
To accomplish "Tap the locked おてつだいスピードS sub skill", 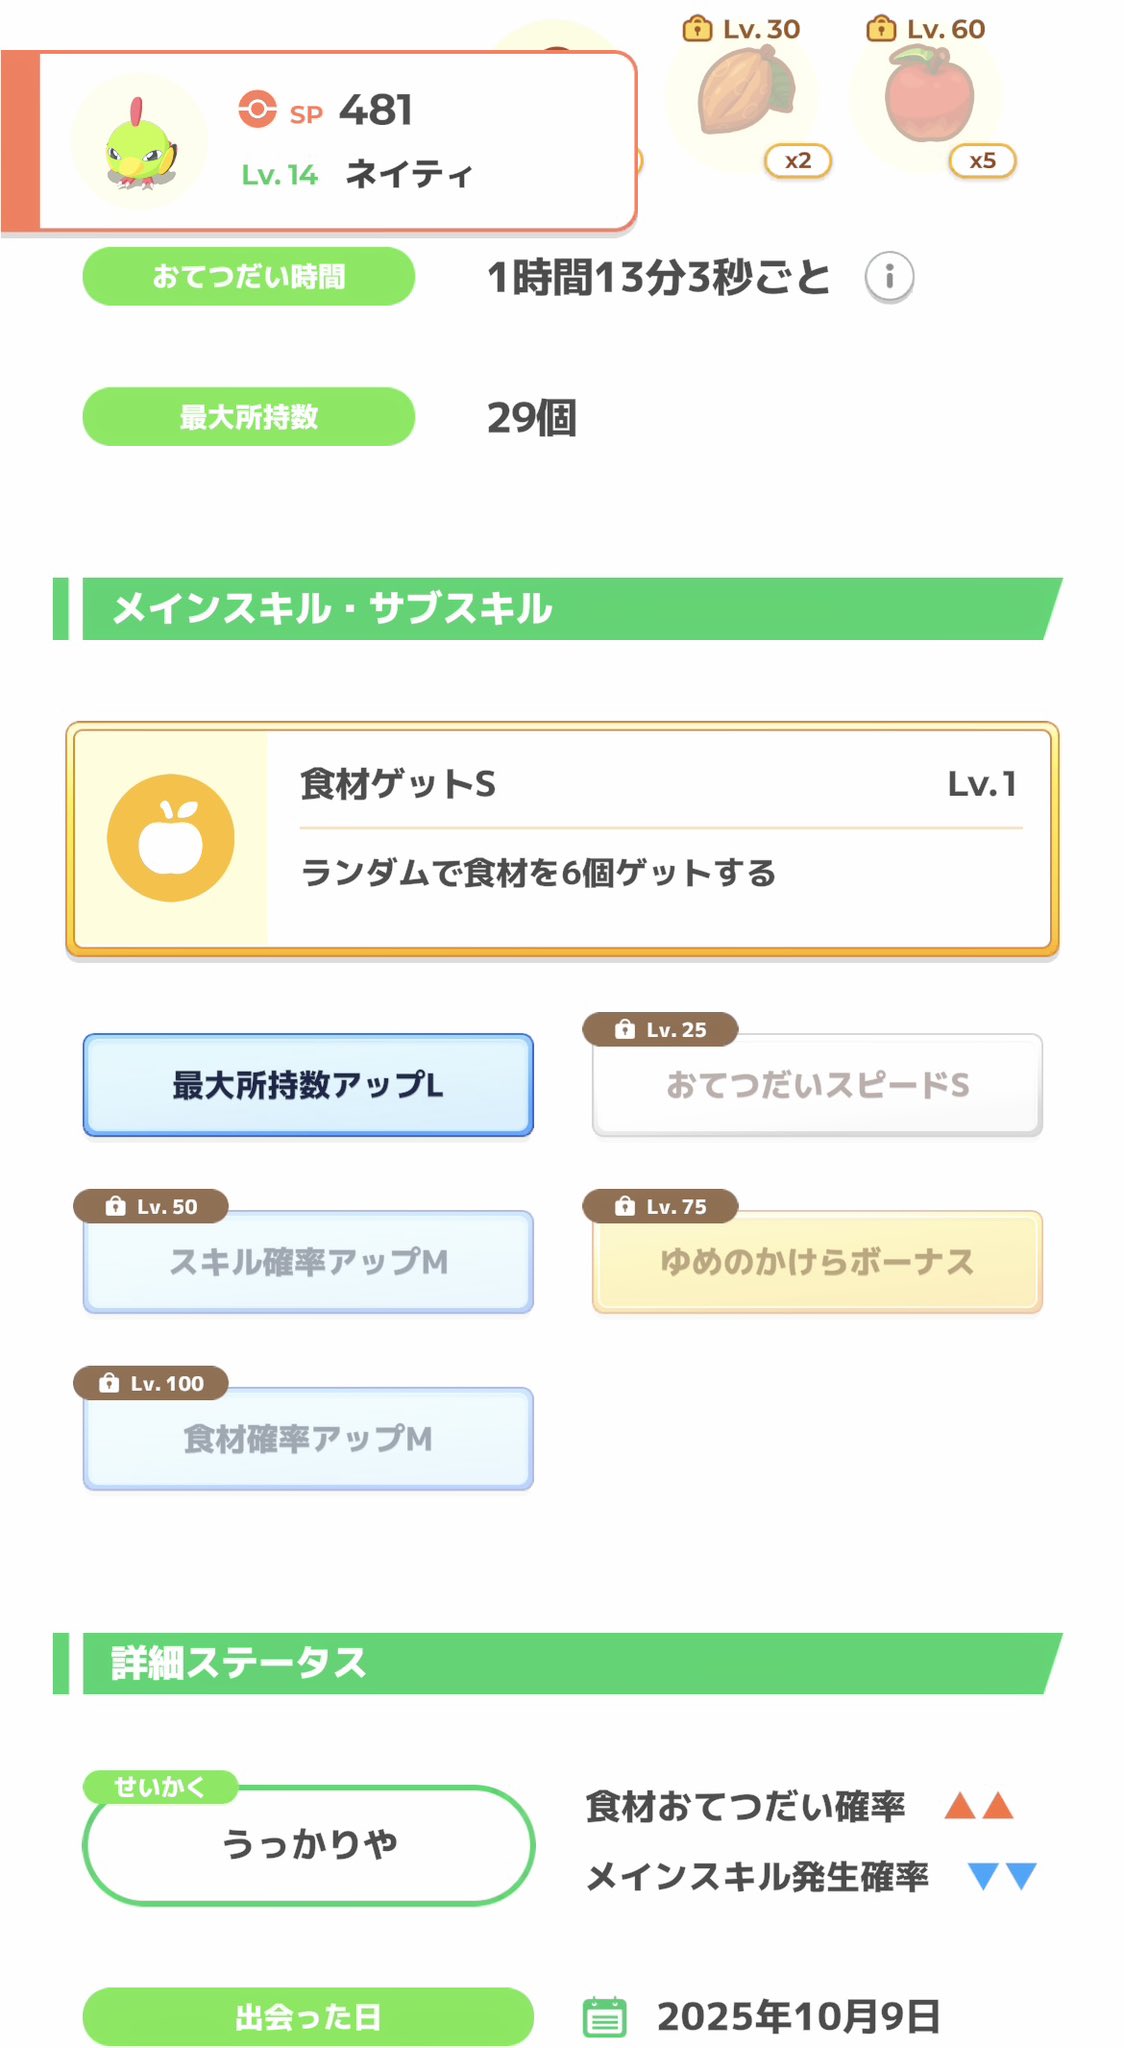I will pyautogui.click(x=817, y=1086).
